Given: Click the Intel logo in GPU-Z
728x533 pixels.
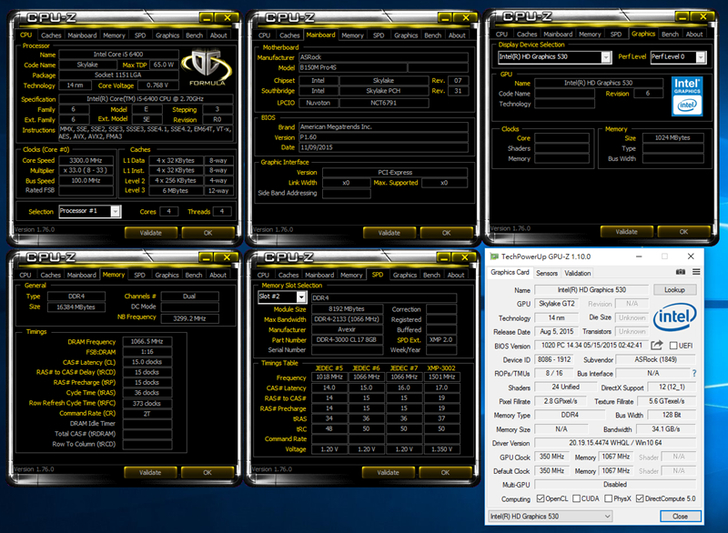Looking at the screenshot, I should tap(675, 317).
